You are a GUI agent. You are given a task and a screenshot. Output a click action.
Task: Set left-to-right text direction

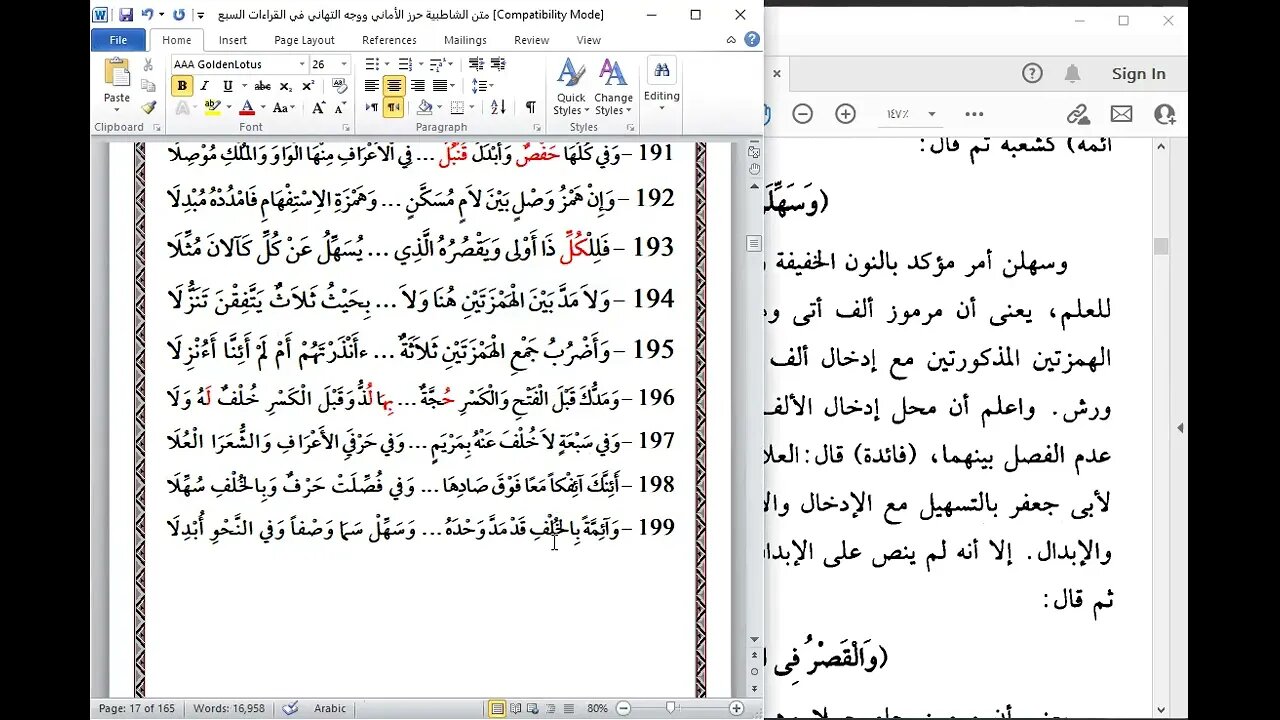[x=372, y=108]
